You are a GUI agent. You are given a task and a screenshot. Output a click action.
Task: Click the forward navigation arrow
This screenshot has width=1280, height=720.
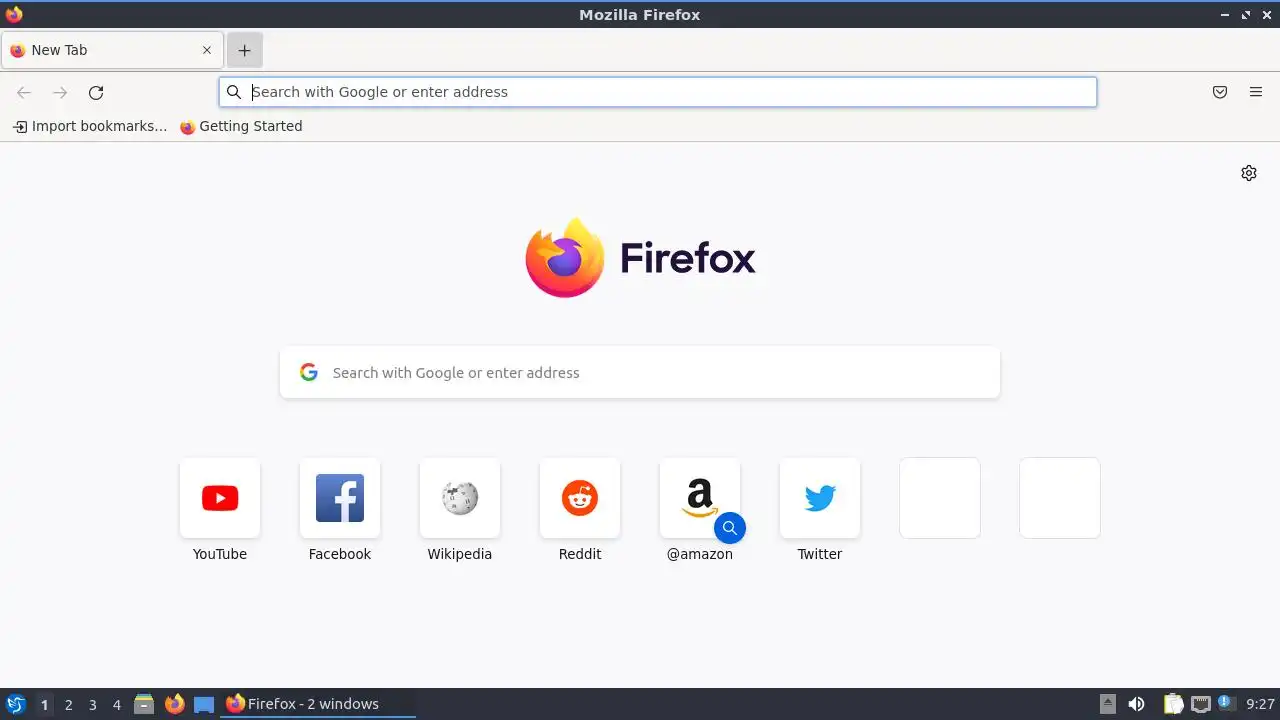pos(60,92)
